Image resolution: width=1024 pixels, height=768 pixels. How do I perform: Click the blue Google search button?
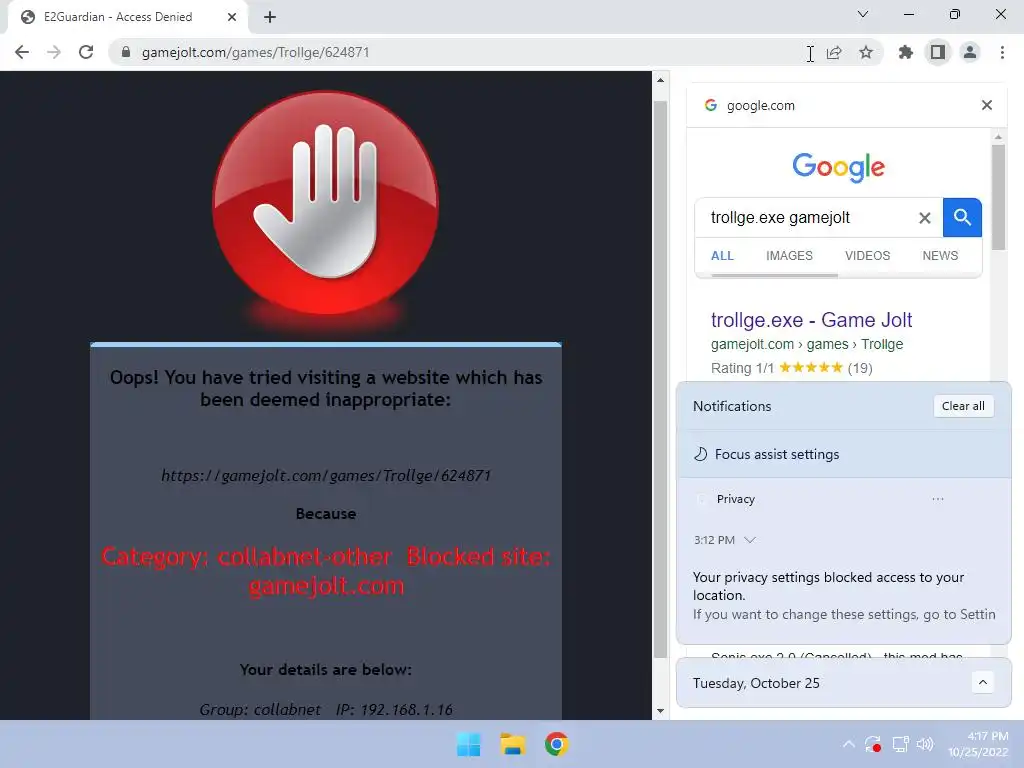point(962,217)
